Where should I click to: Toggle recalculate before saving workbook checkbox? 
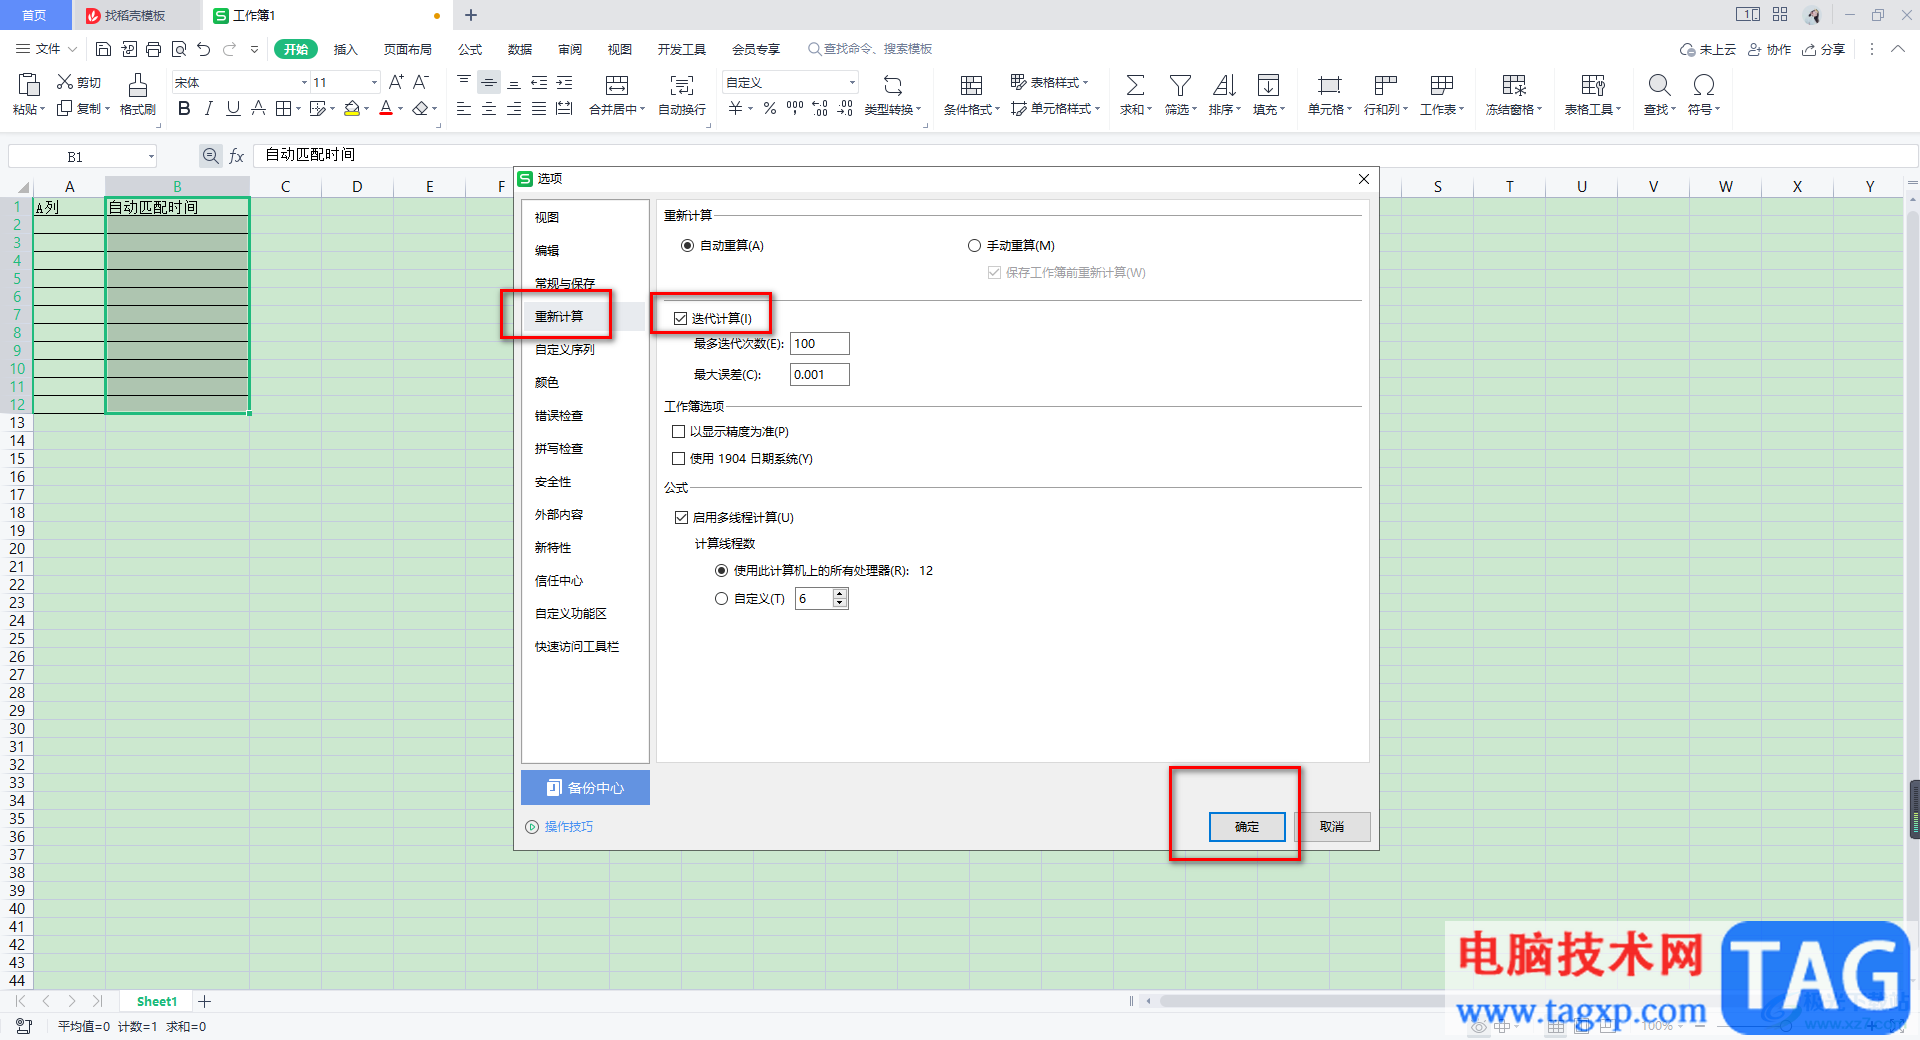[x=994, y=273]
